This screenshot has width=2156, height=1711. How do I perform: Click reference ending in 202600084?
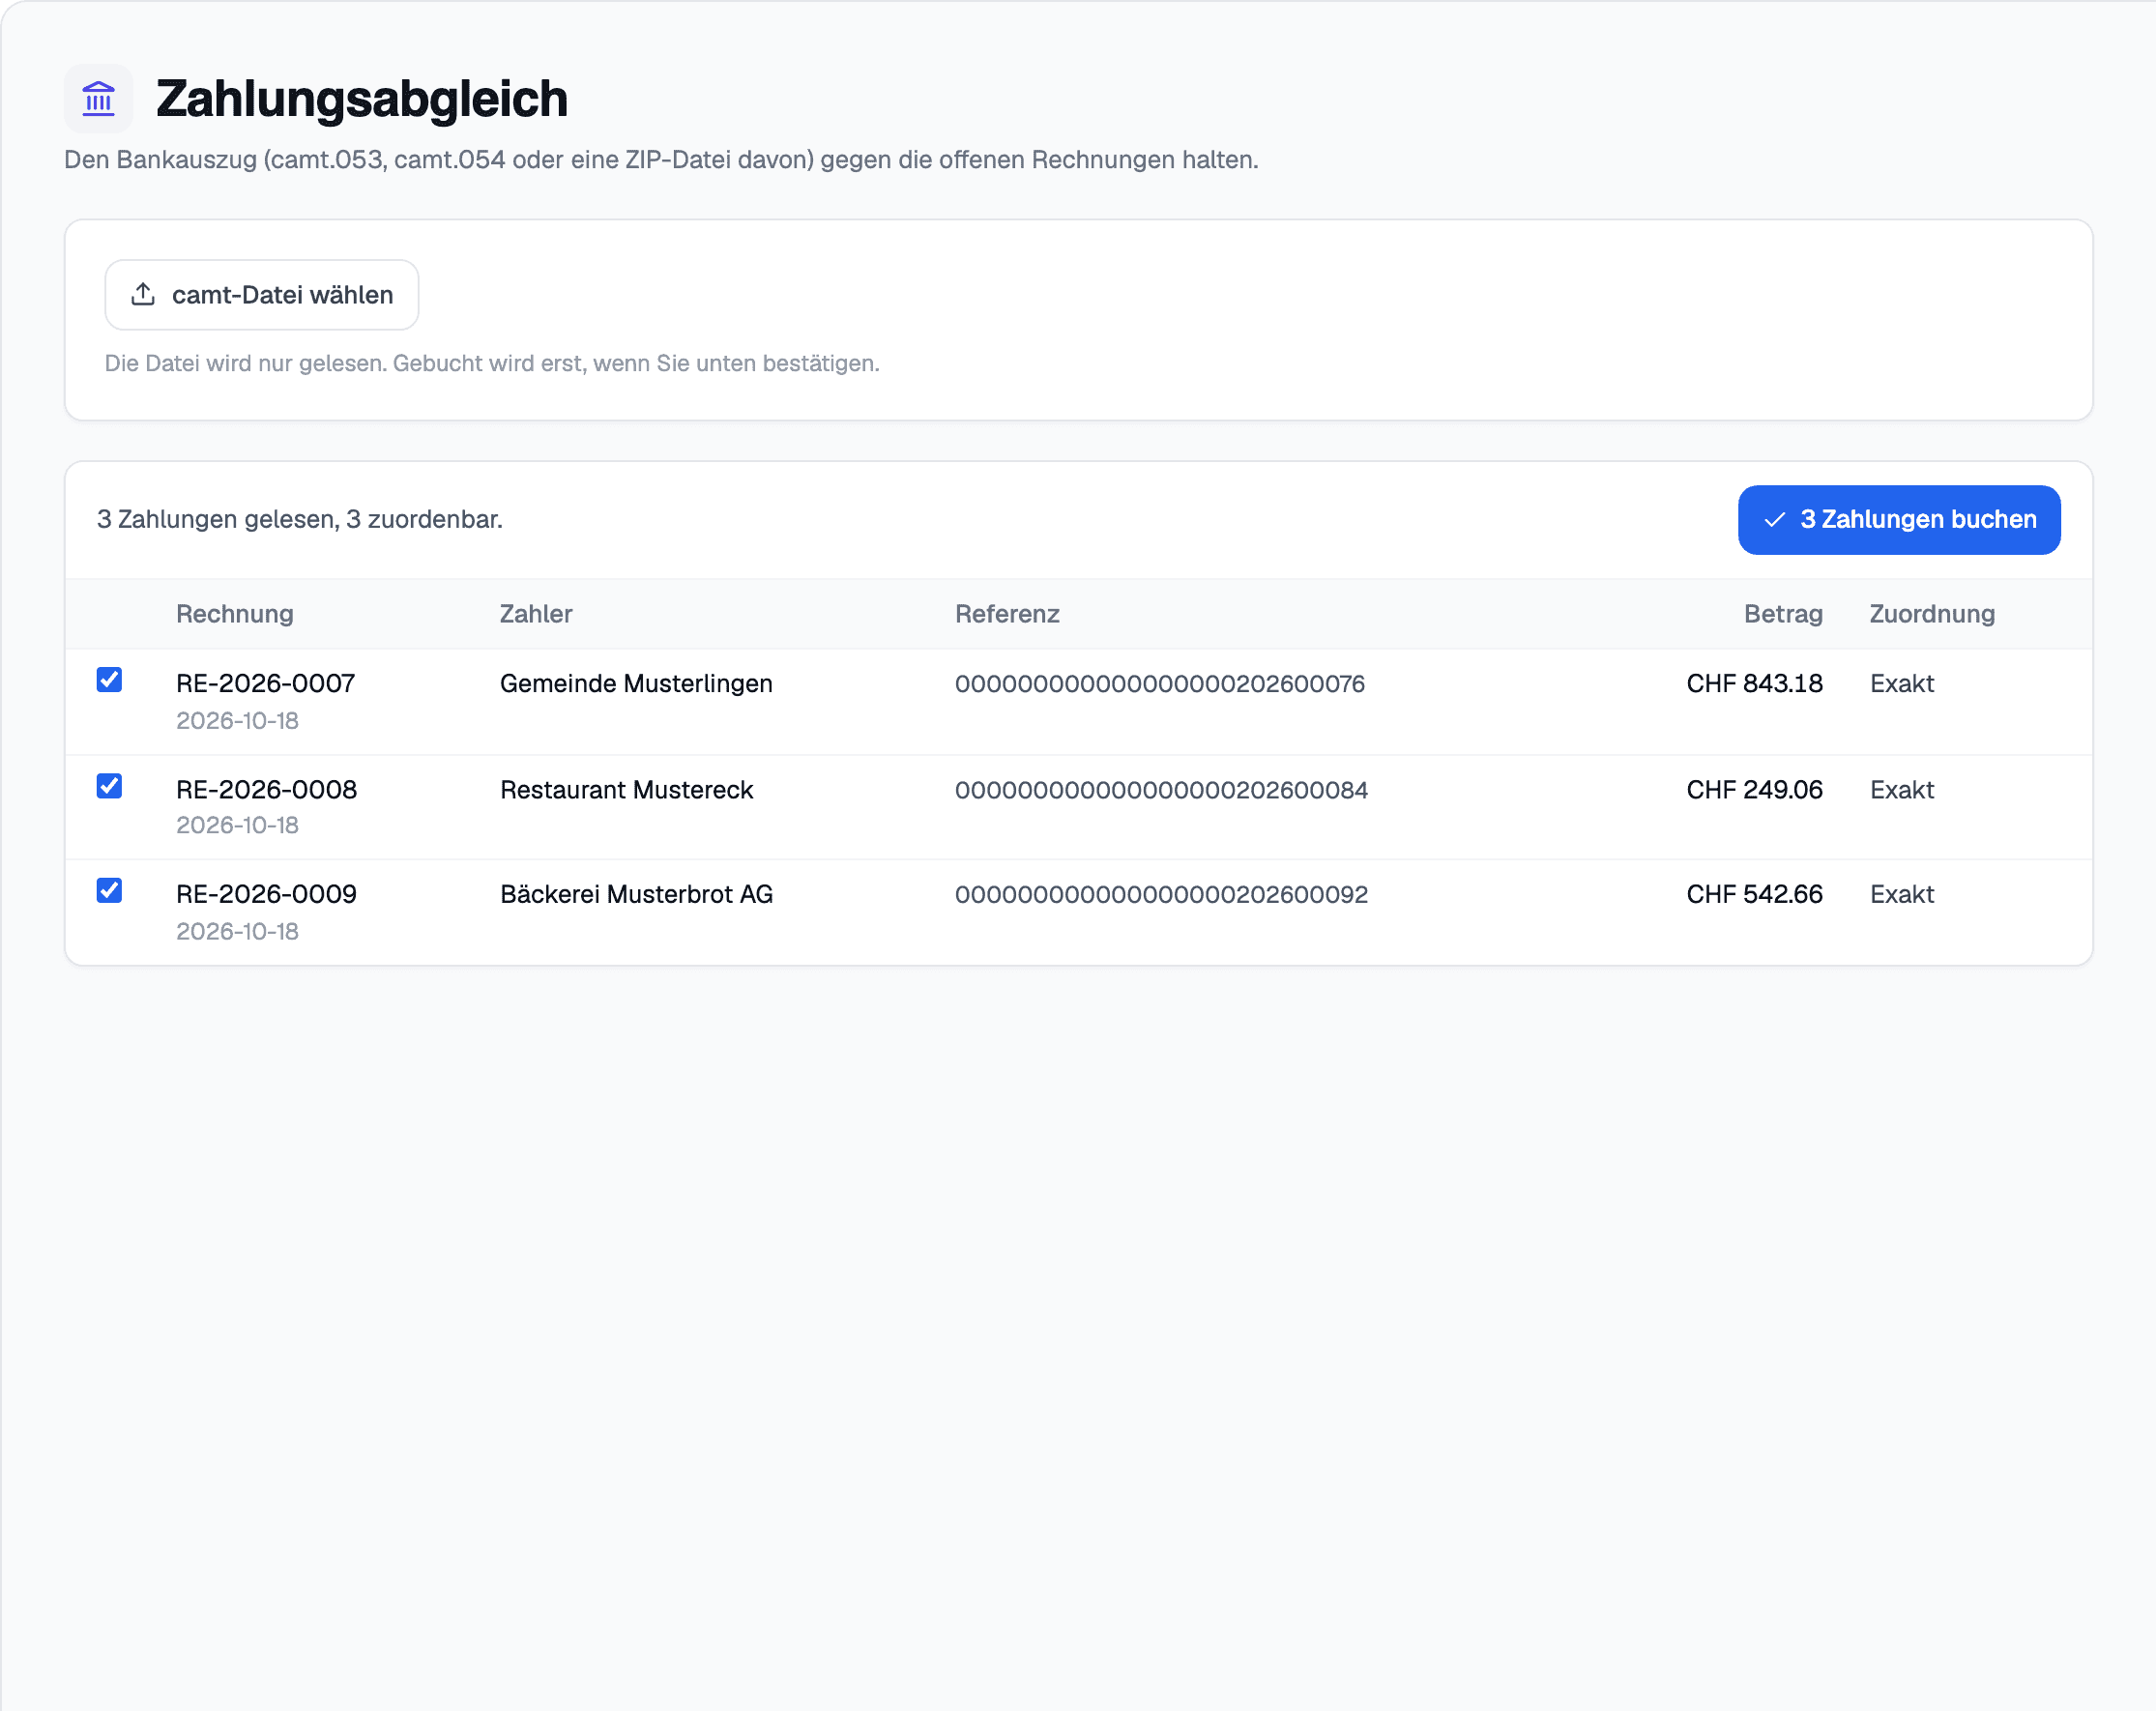1161,789
